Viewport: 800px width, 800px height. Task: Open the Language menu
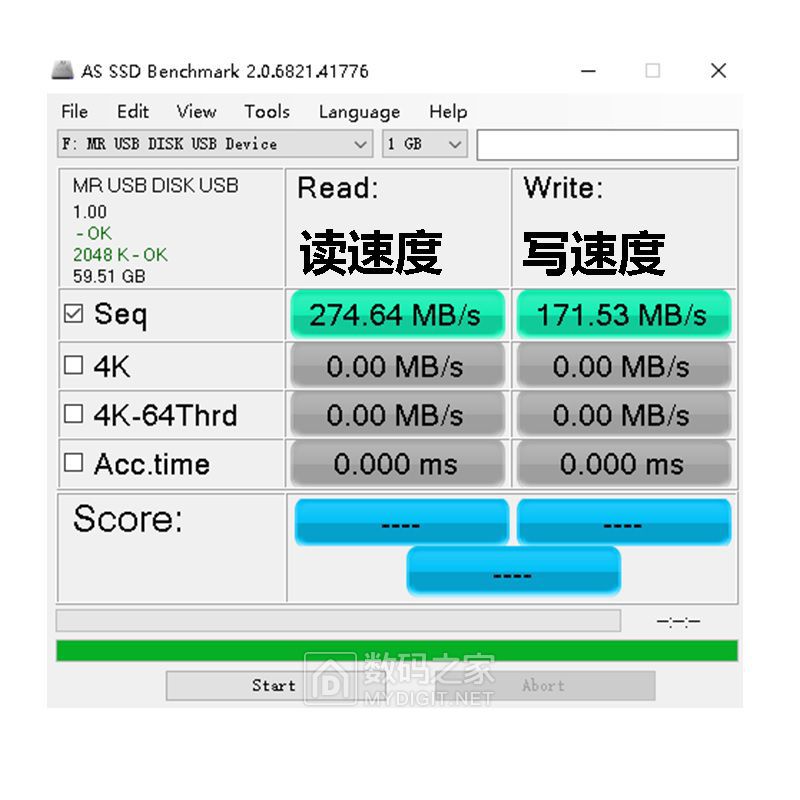(359, 111)
